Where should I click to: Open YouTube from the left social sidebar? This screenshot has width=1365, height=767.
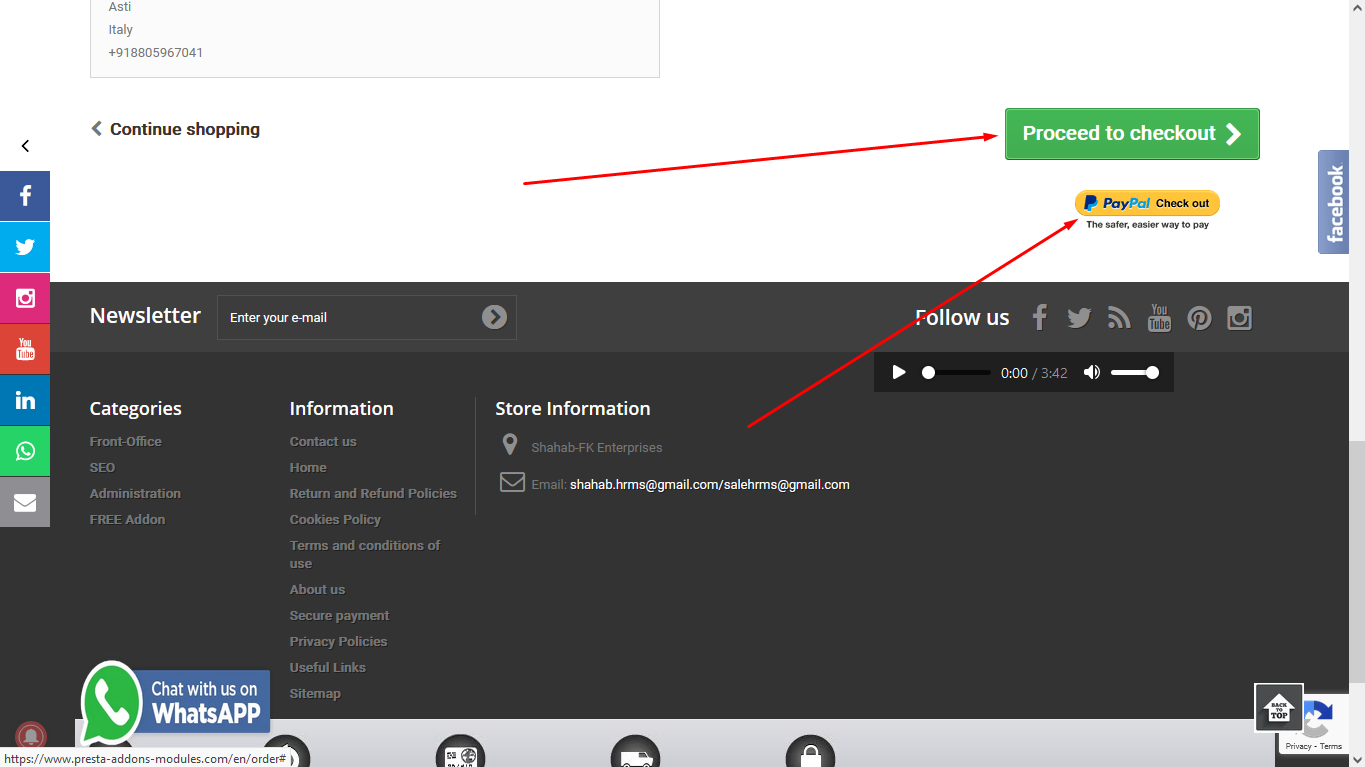pyautogui.click(x=25, y=349)
